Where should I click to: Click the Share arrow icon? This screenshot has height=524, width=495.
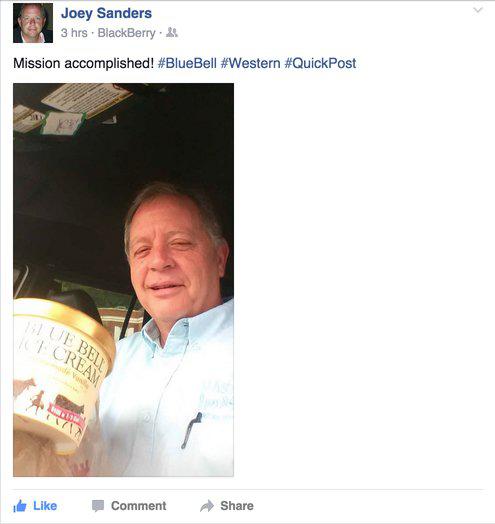pos(207,506)
